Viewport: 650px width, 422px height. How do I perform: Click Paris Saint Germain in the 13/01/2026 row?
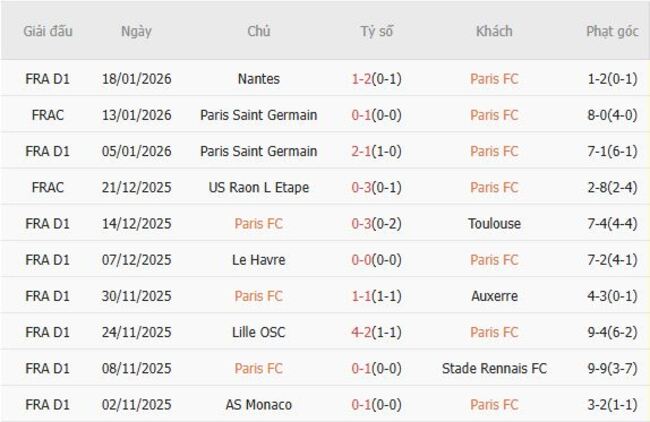pyautogui.click(x=259, y=115)
